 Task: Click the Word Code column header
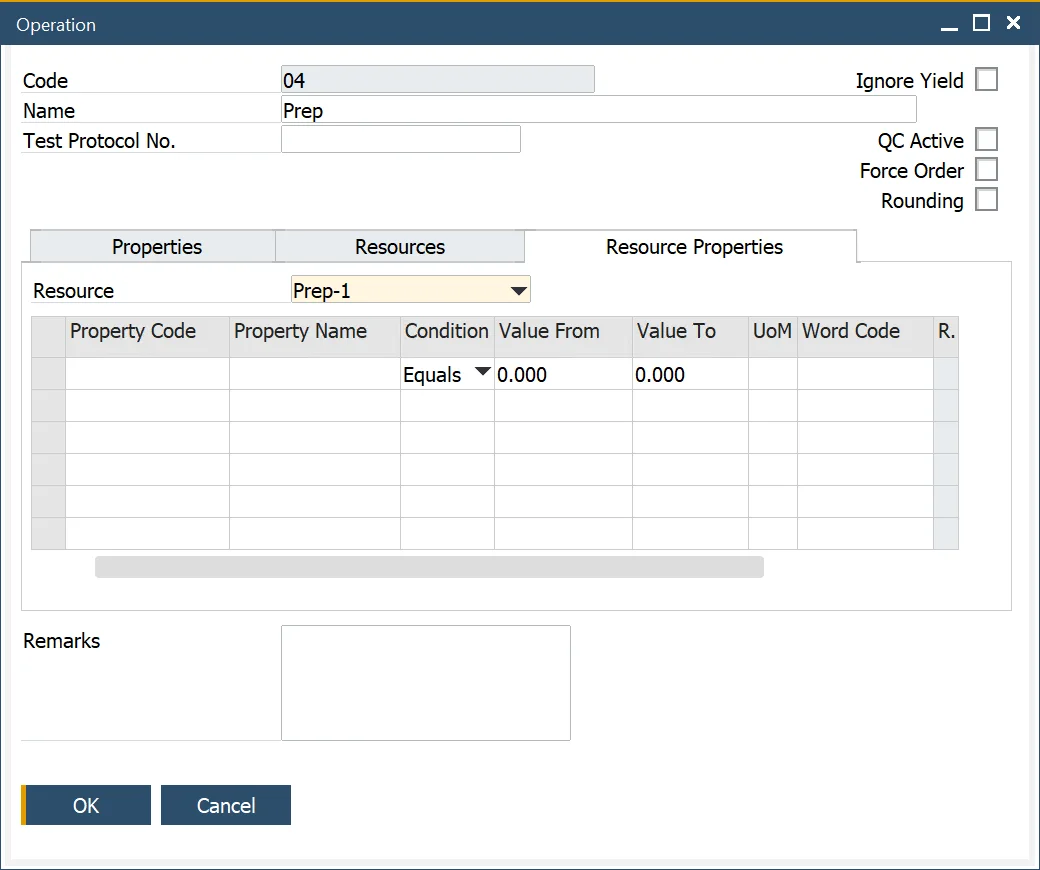[851, 331]
